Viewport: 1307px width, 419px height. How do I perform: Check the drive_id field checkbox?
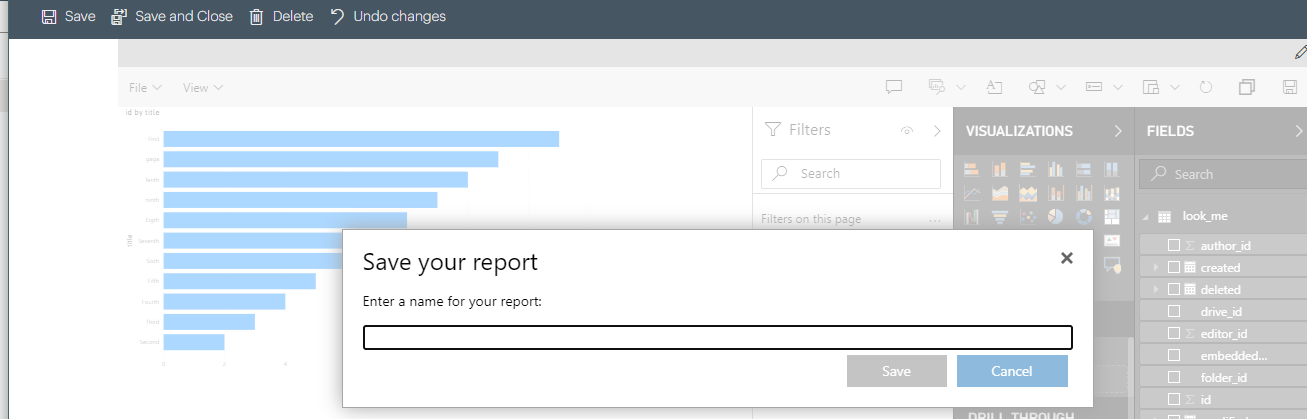click(x=1174, y=311)
